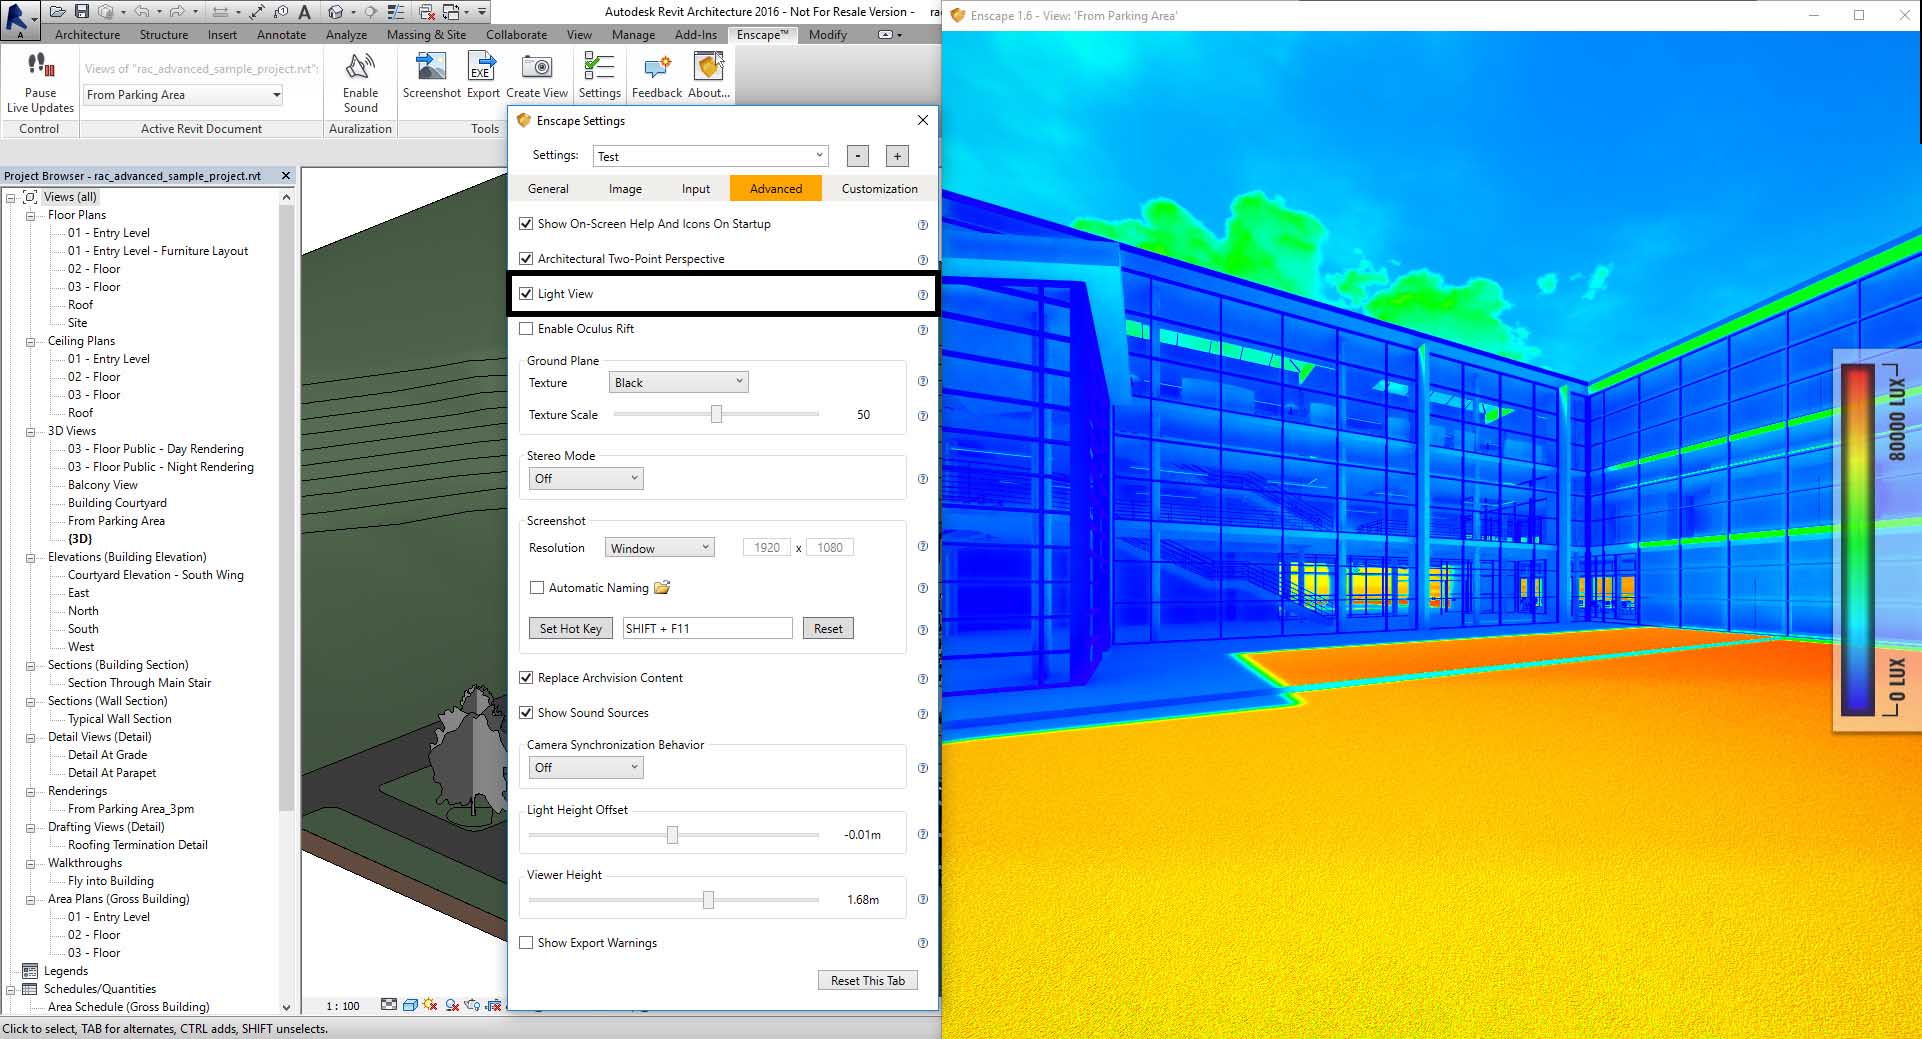Click the Set Hot Key button

click(x=570, y=627)
